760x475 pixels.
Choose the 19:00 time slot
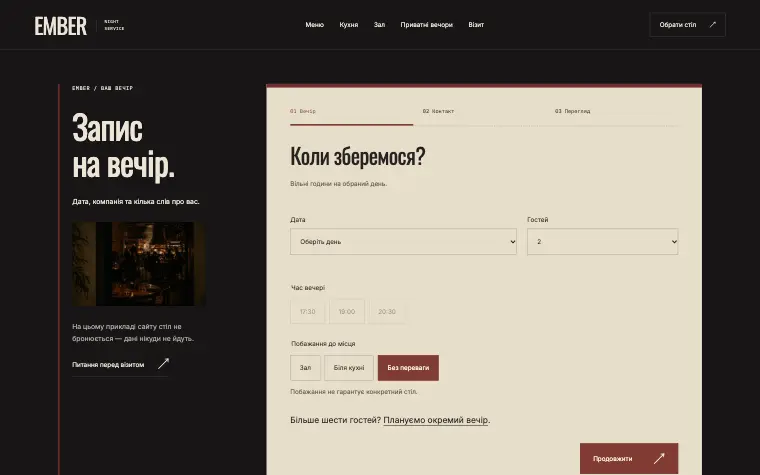(347, 312)
